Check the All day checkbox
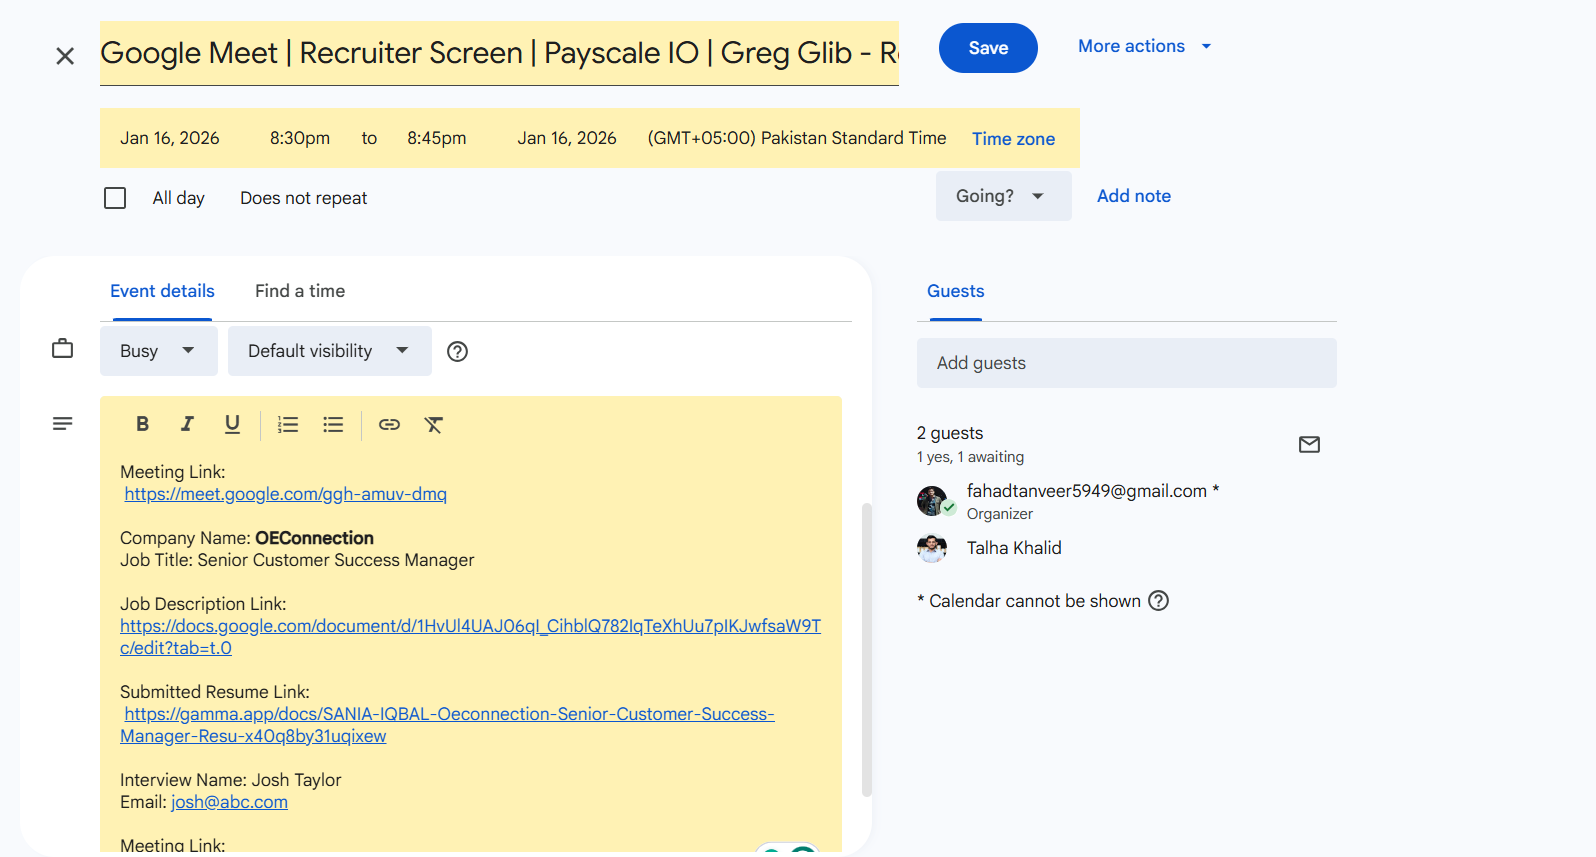 click(115, 198)
